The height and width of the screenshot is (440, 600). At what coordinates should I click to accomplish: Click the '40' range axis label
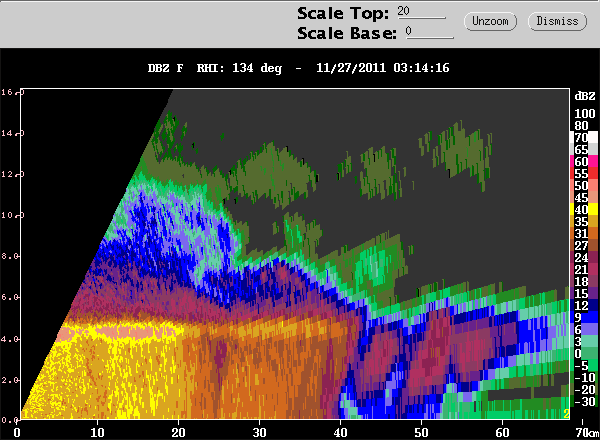[x=340, y=433]
